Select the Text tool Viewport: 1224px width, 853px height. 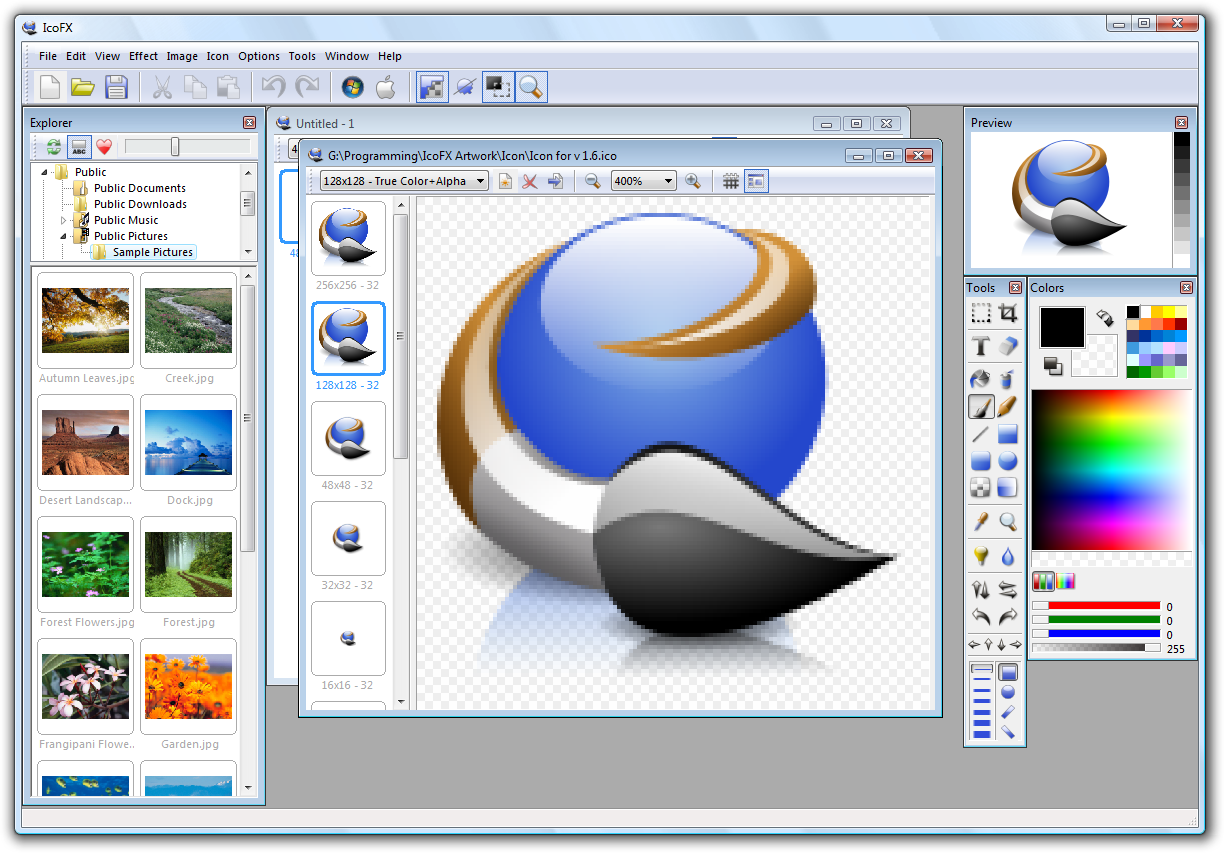(x=979, y=346)
